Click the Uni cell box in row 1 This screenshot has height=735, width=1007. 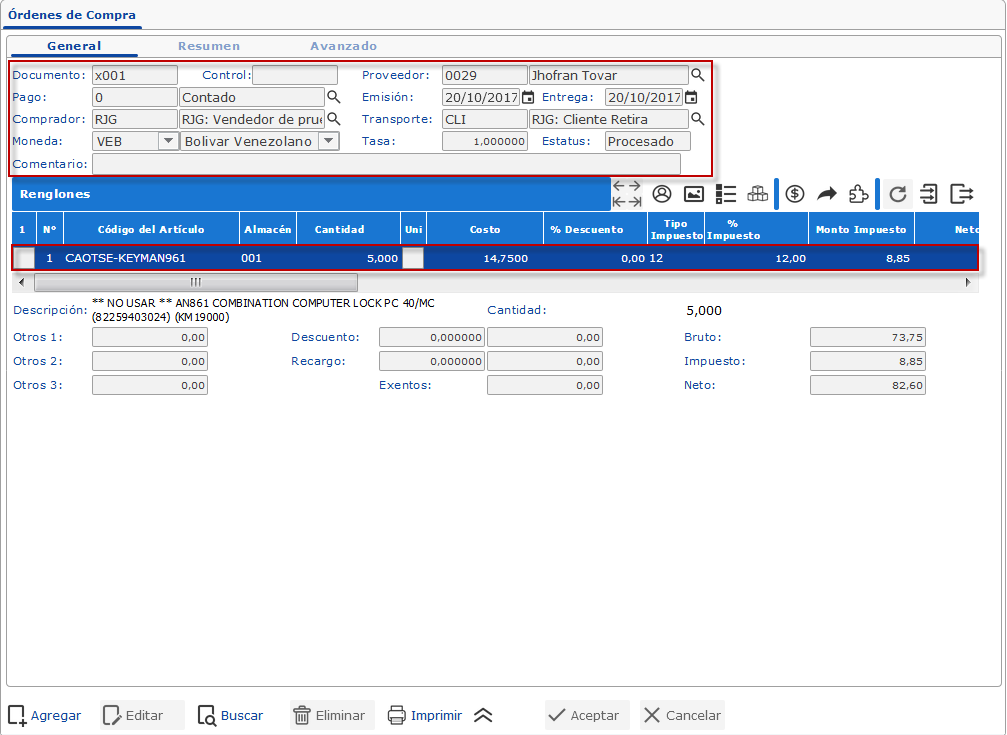click(412, 258)
